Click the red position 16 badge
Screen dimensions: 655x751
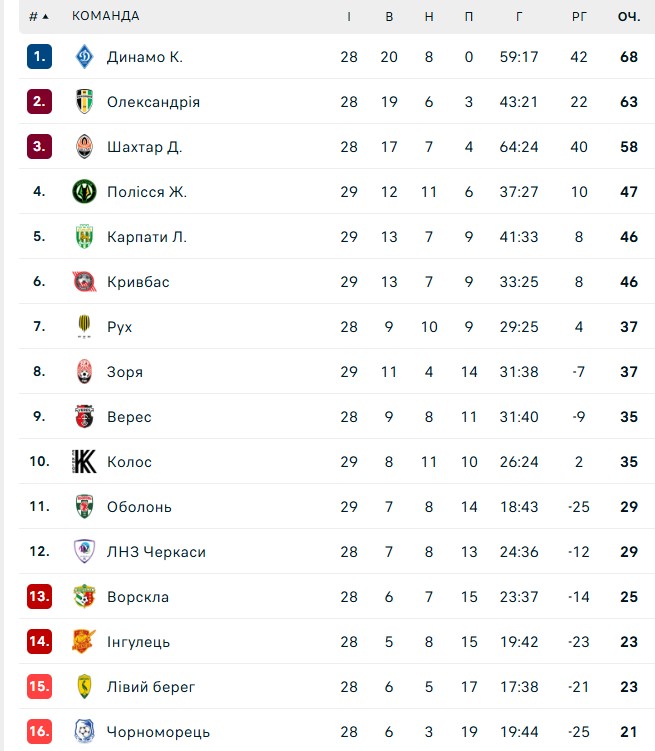click(39, 732)
